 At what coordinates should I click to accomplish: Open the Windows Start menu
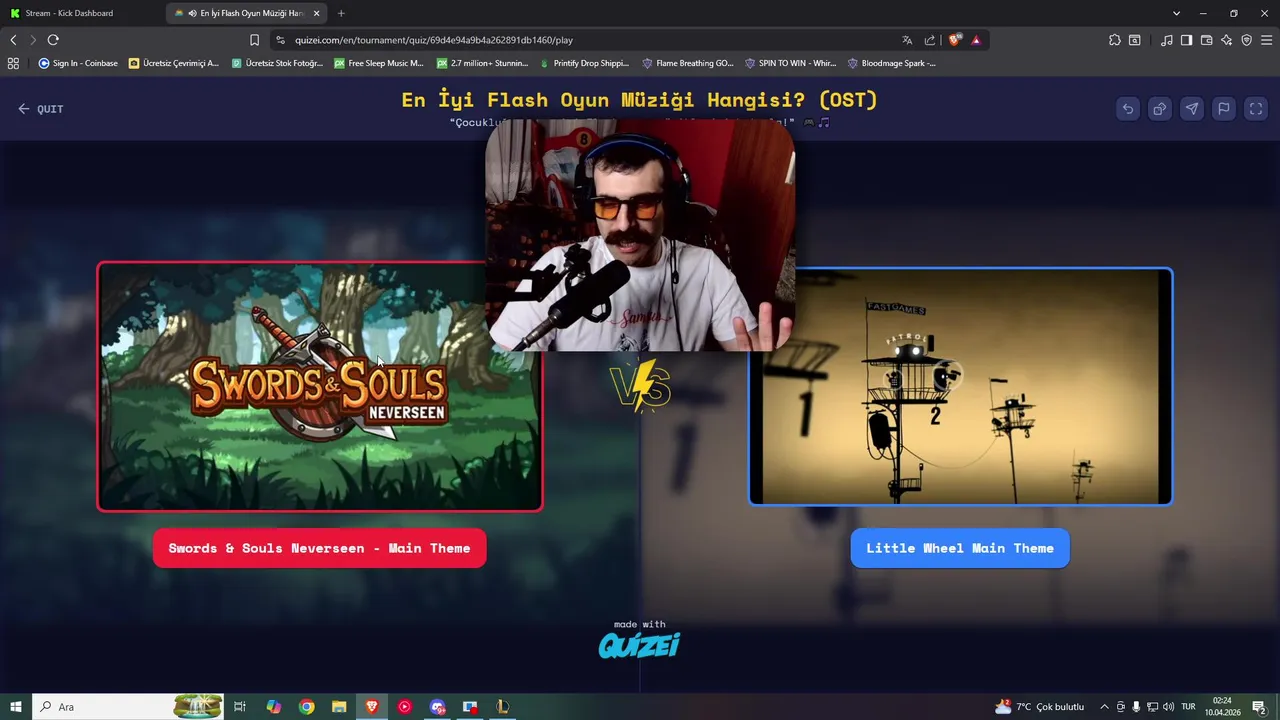(16, 707)
